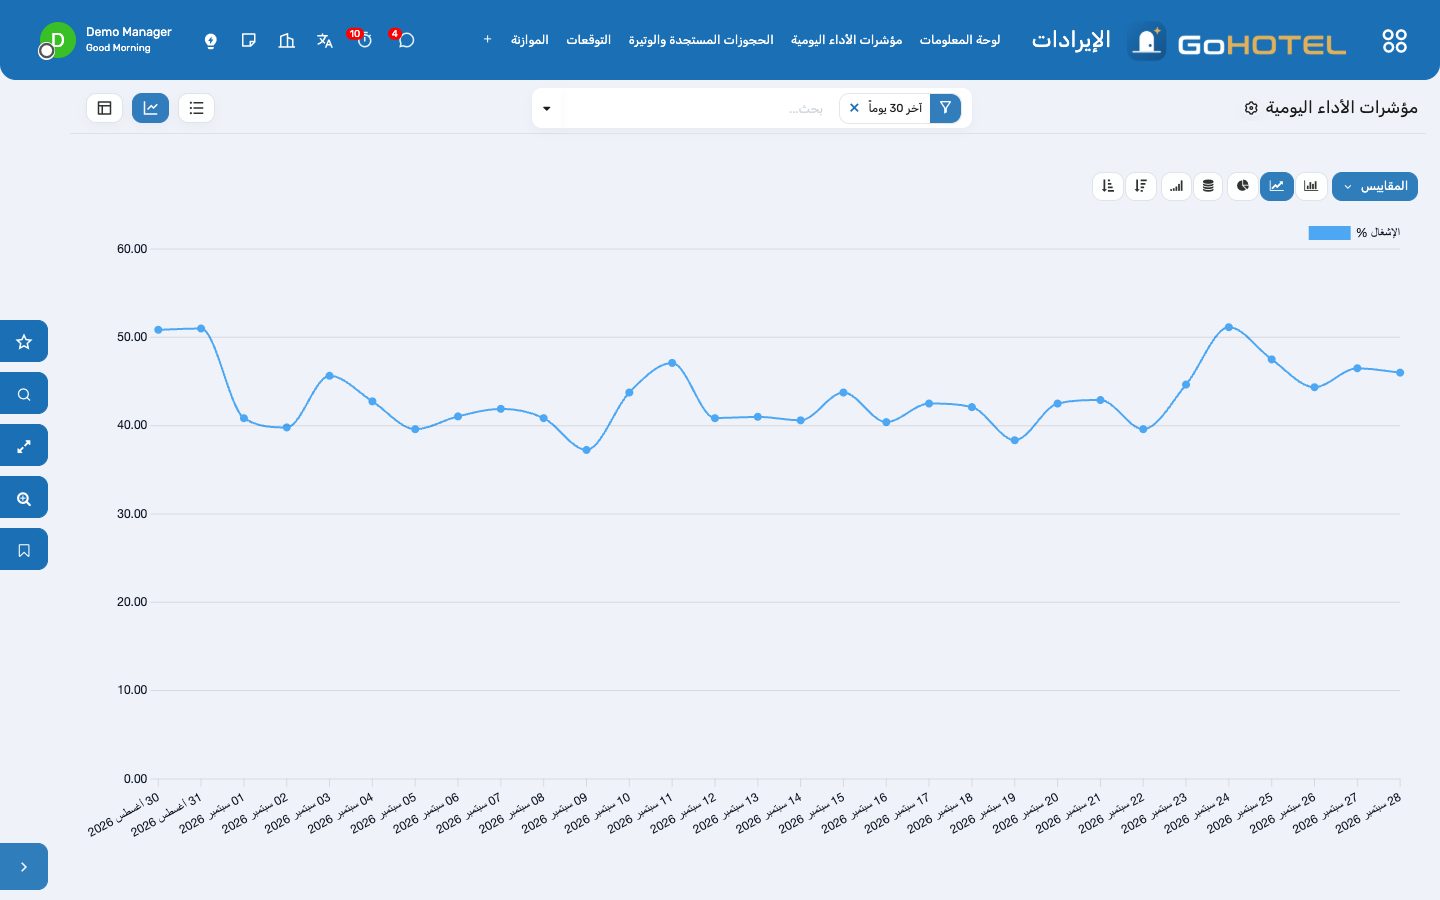The image size is (1440, 900).
Task: Switch to graph view toggle
Action: click(x=150, y=108)
